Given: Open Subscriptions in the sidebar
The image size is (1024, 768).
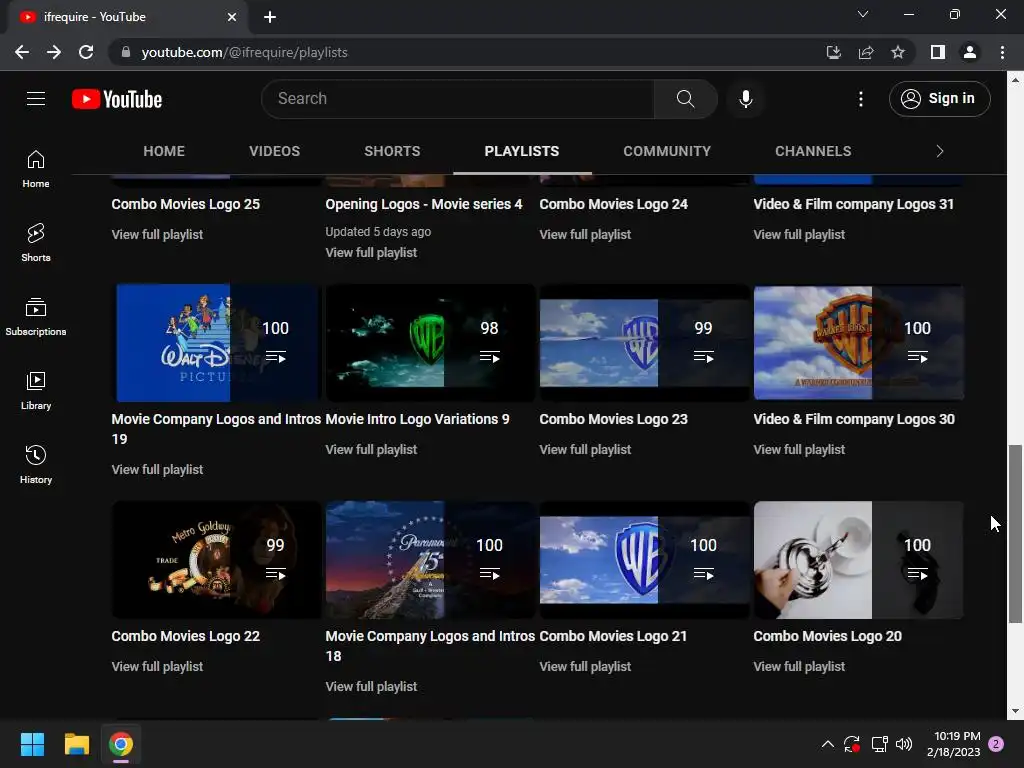Looking at the screenshot, I should tap(36, 317).
